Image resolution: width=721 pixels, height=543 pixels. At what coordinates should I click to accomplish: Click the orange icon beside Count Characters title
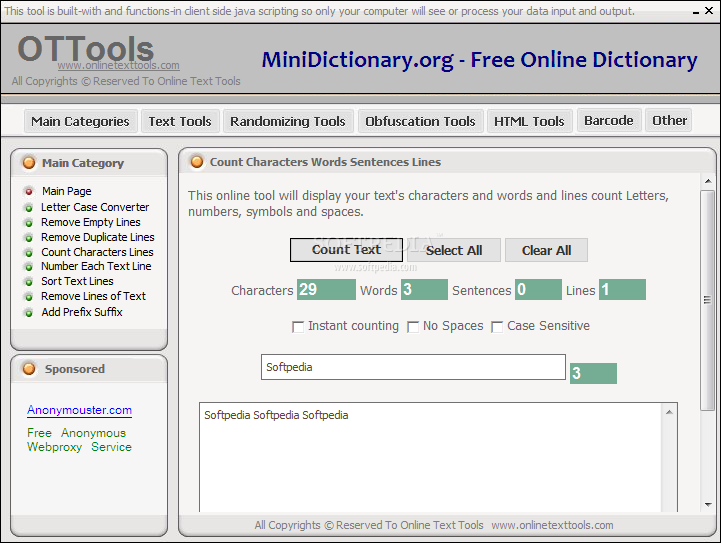[x=197, y=162]
